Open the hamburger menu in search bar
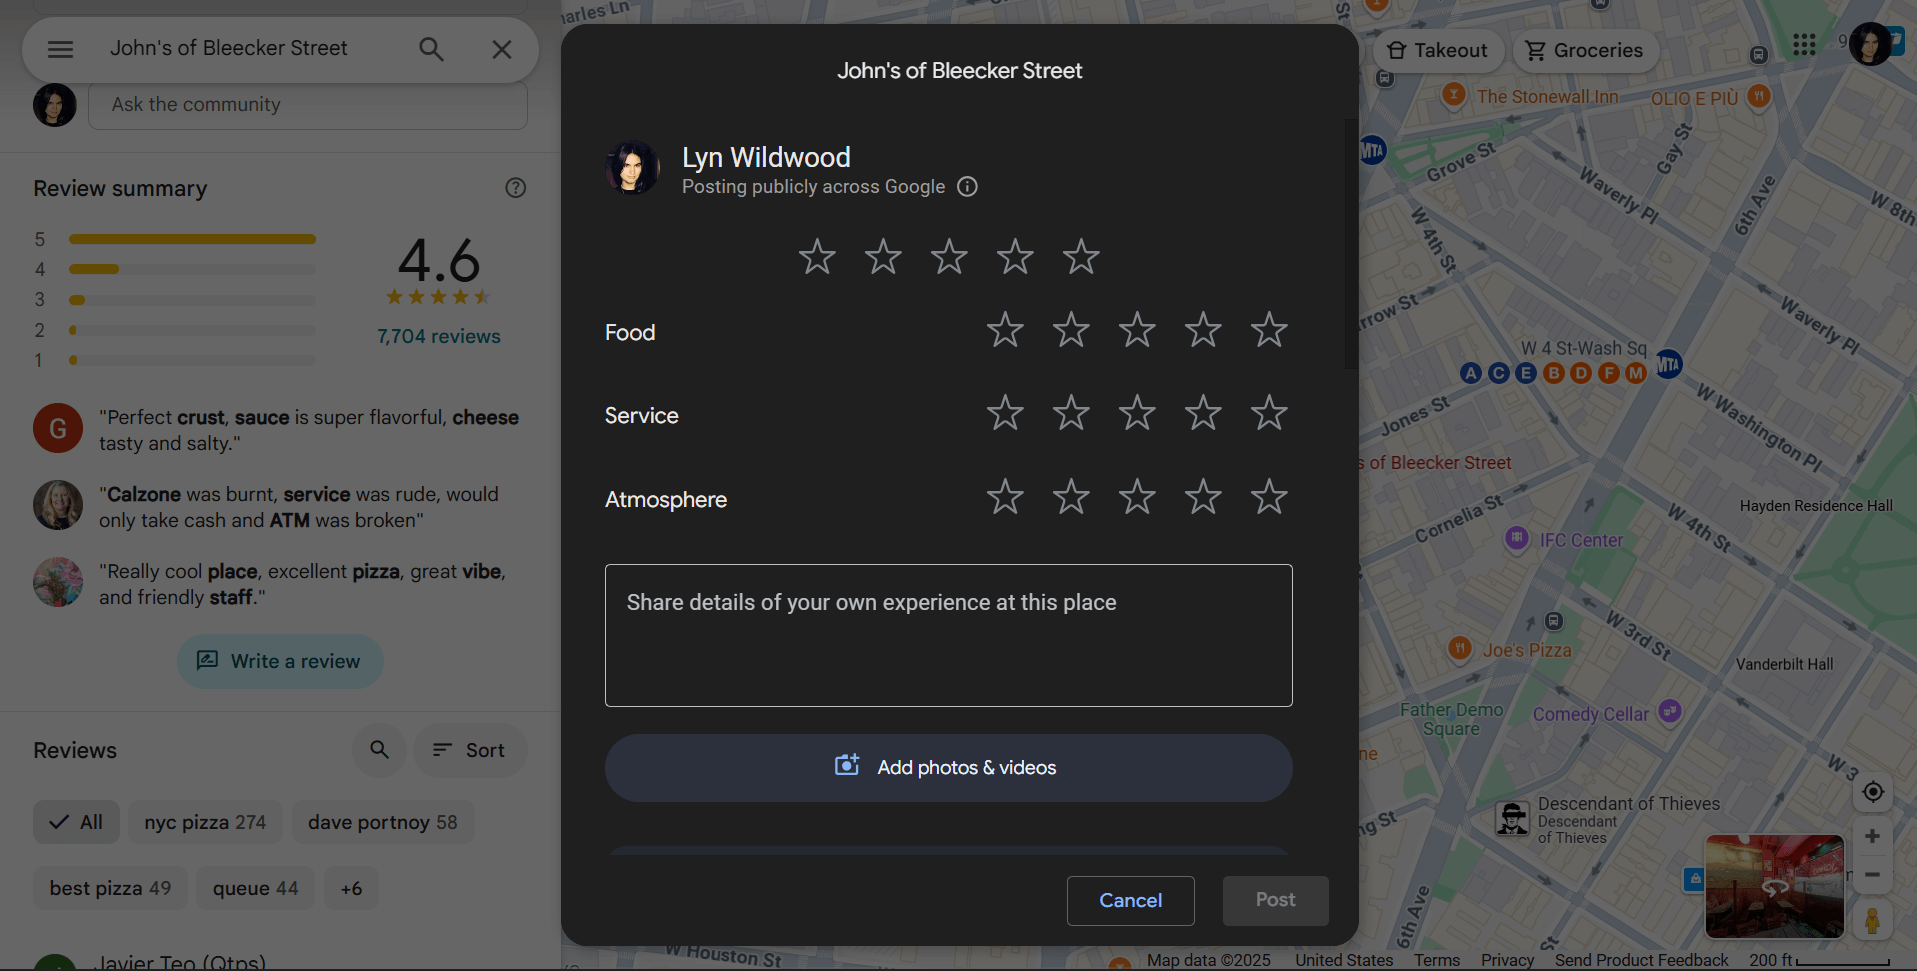The width and height of the screenshot is (1917, 971). tap(61, 49)
